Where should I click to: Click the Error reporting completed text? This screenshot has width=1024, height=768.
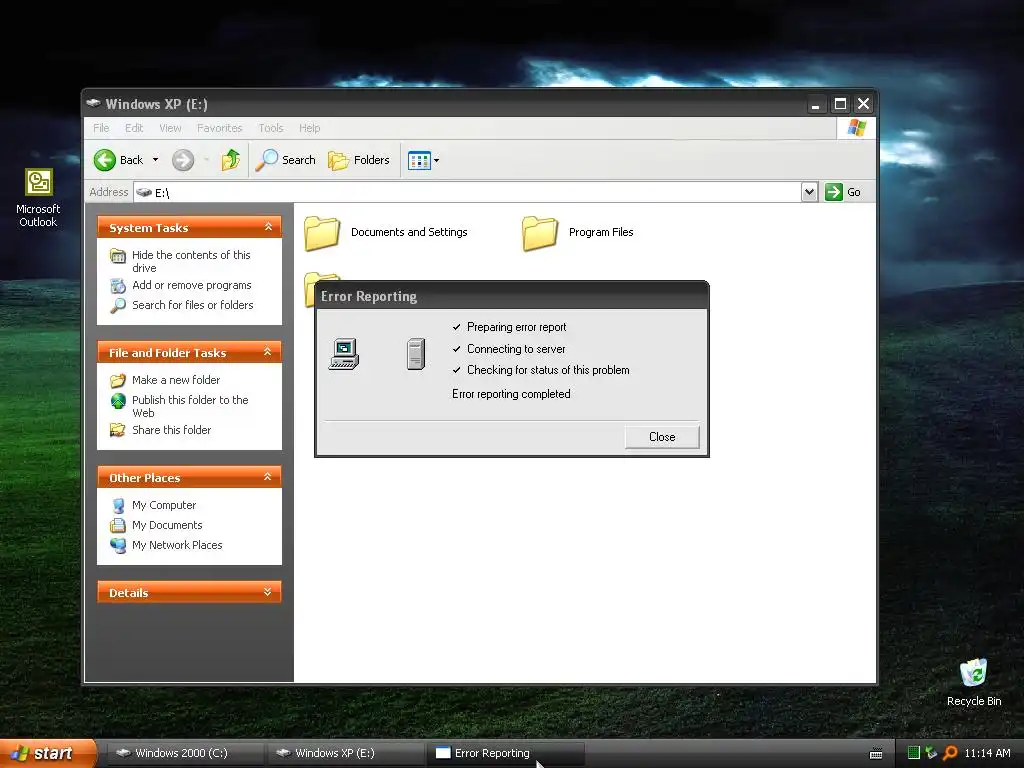pyautogui.click(x=511, y=394)
